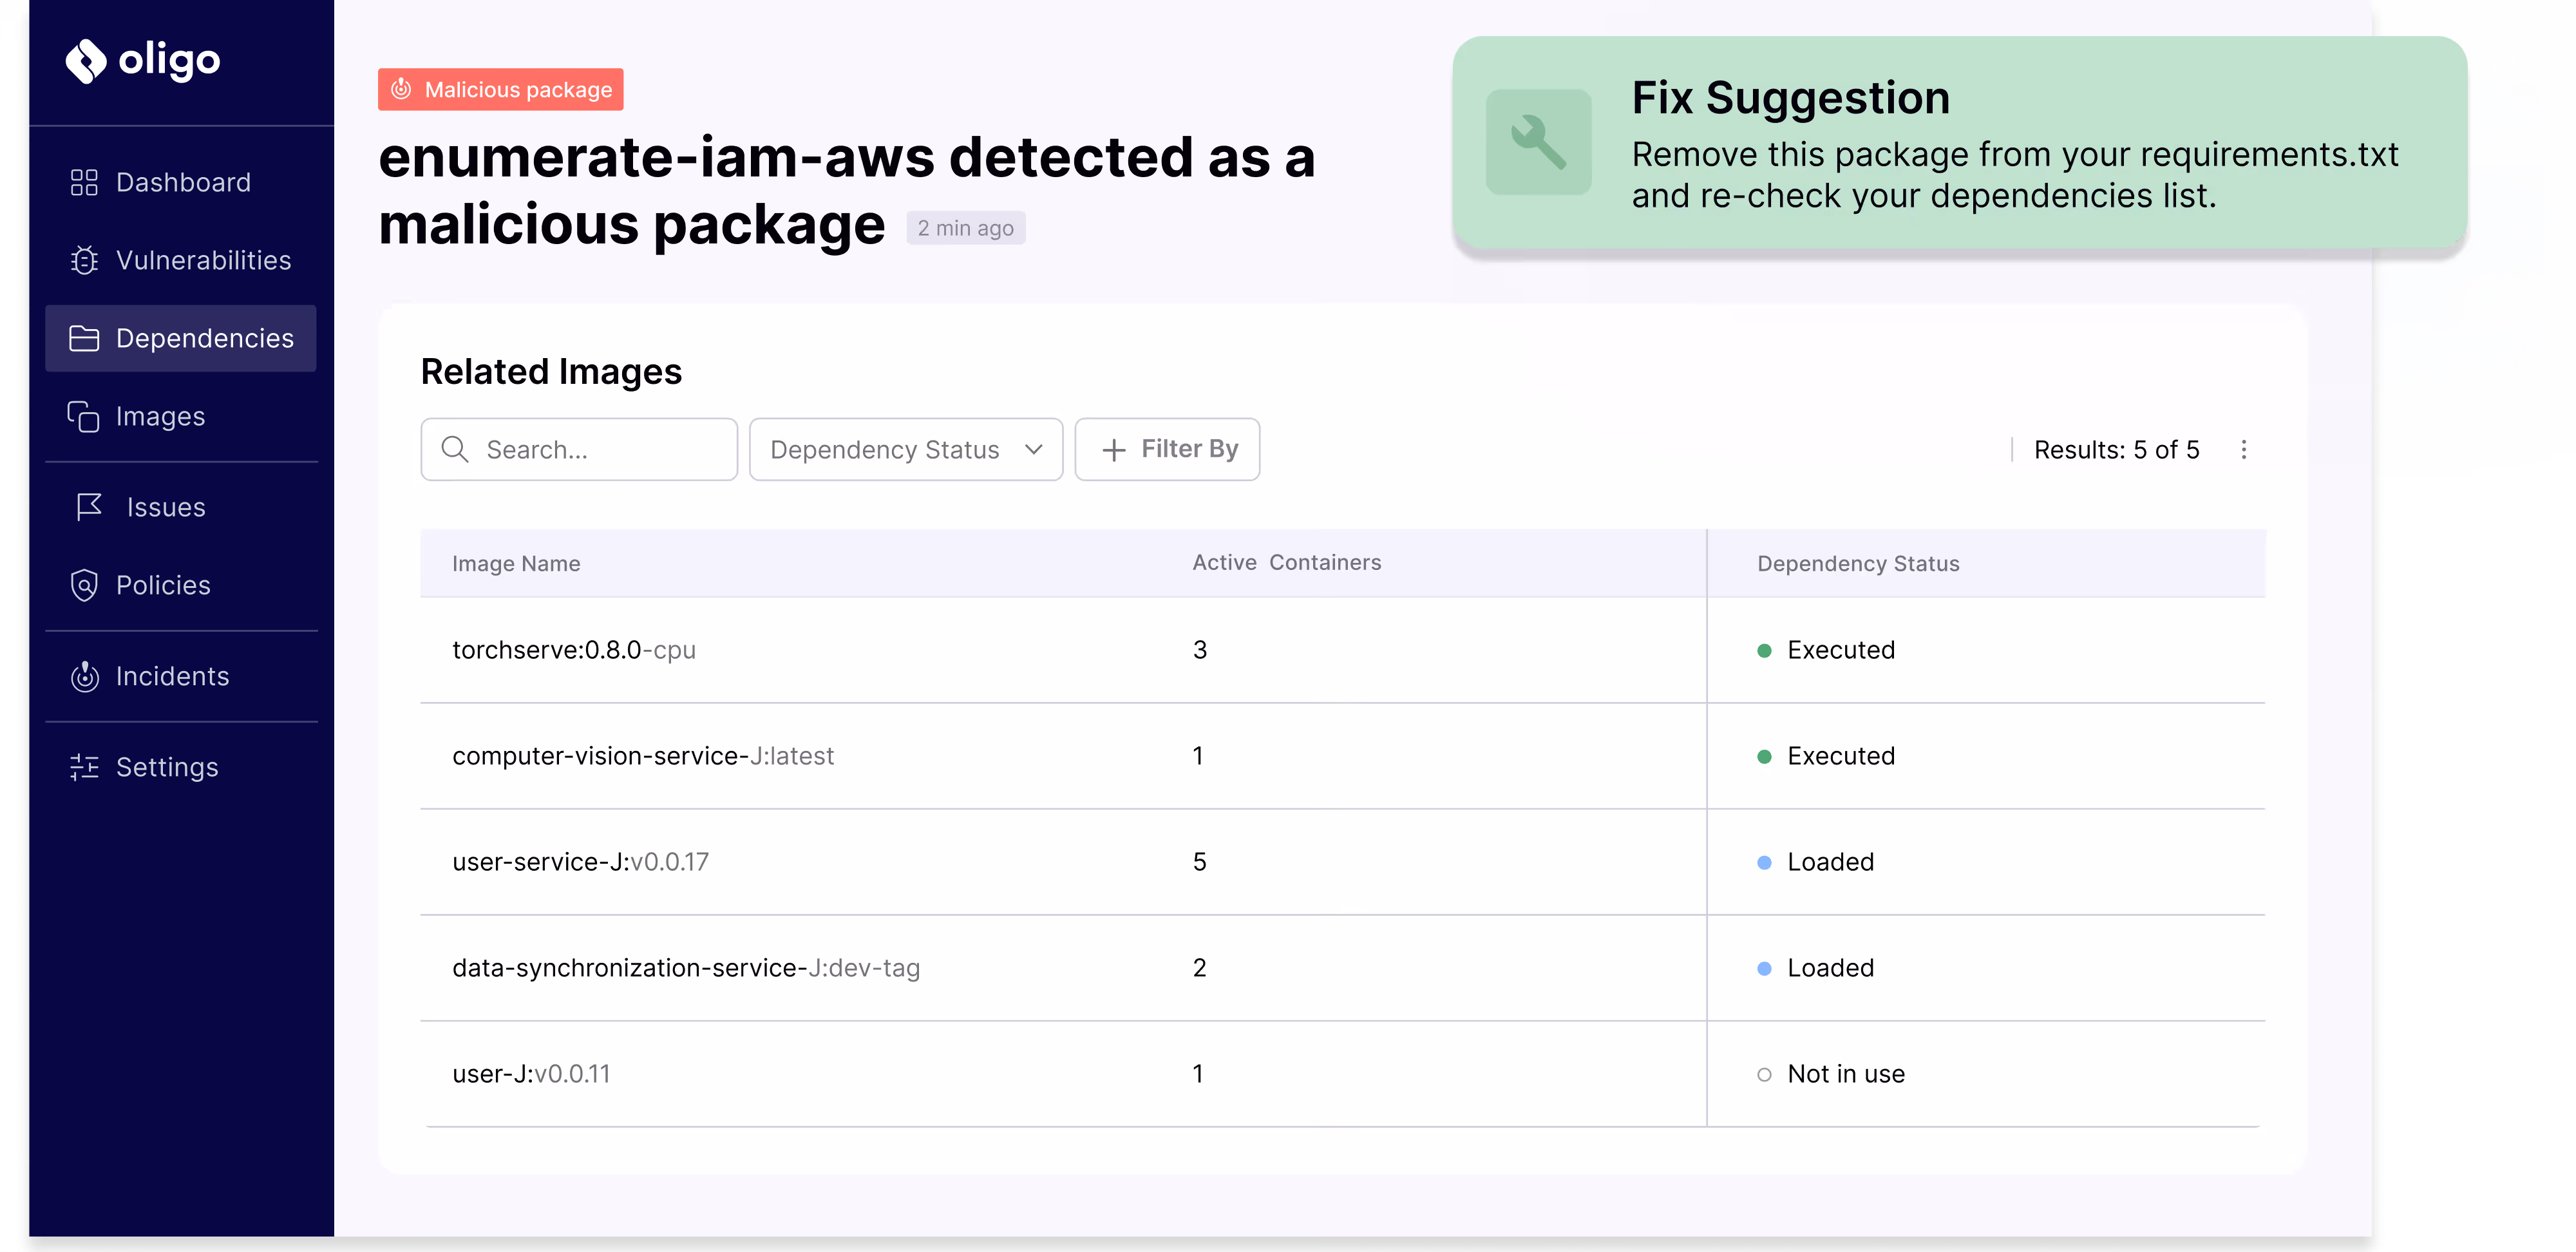The image size is (2576, 1252).
Task: Go to Vulnerabilities page
Action: (181, 260)
